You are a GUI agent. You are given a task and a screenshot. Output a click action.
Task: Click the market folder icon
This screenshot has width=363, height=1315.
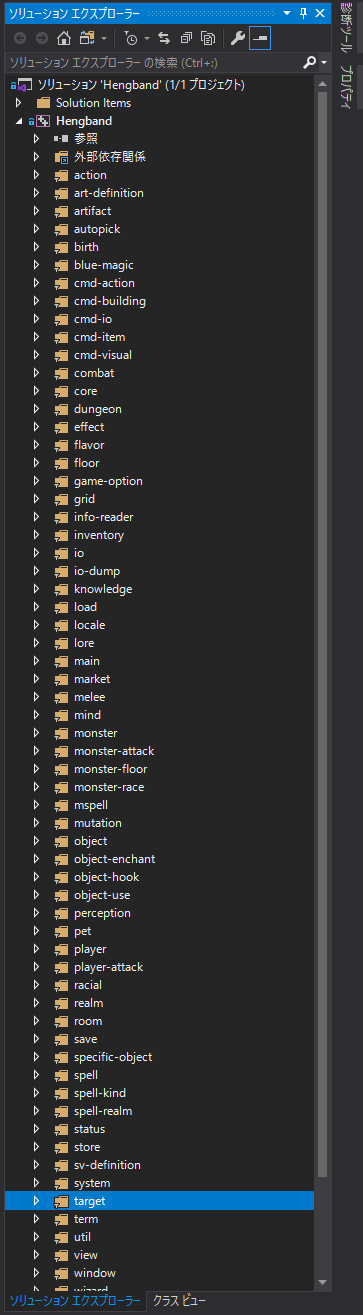tap(61, 679)
